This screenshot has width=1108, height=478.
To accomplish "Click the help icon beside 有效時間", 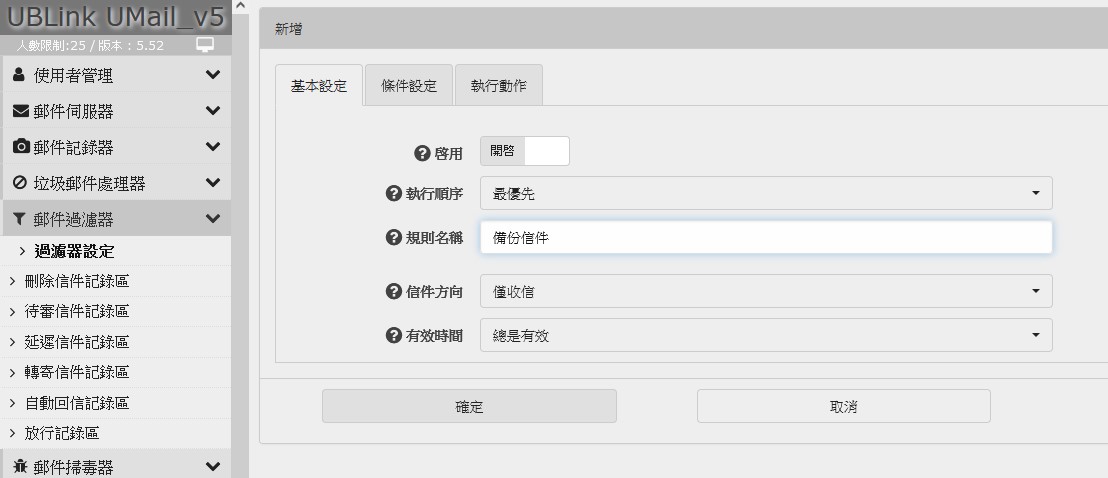I will [394, 336].
